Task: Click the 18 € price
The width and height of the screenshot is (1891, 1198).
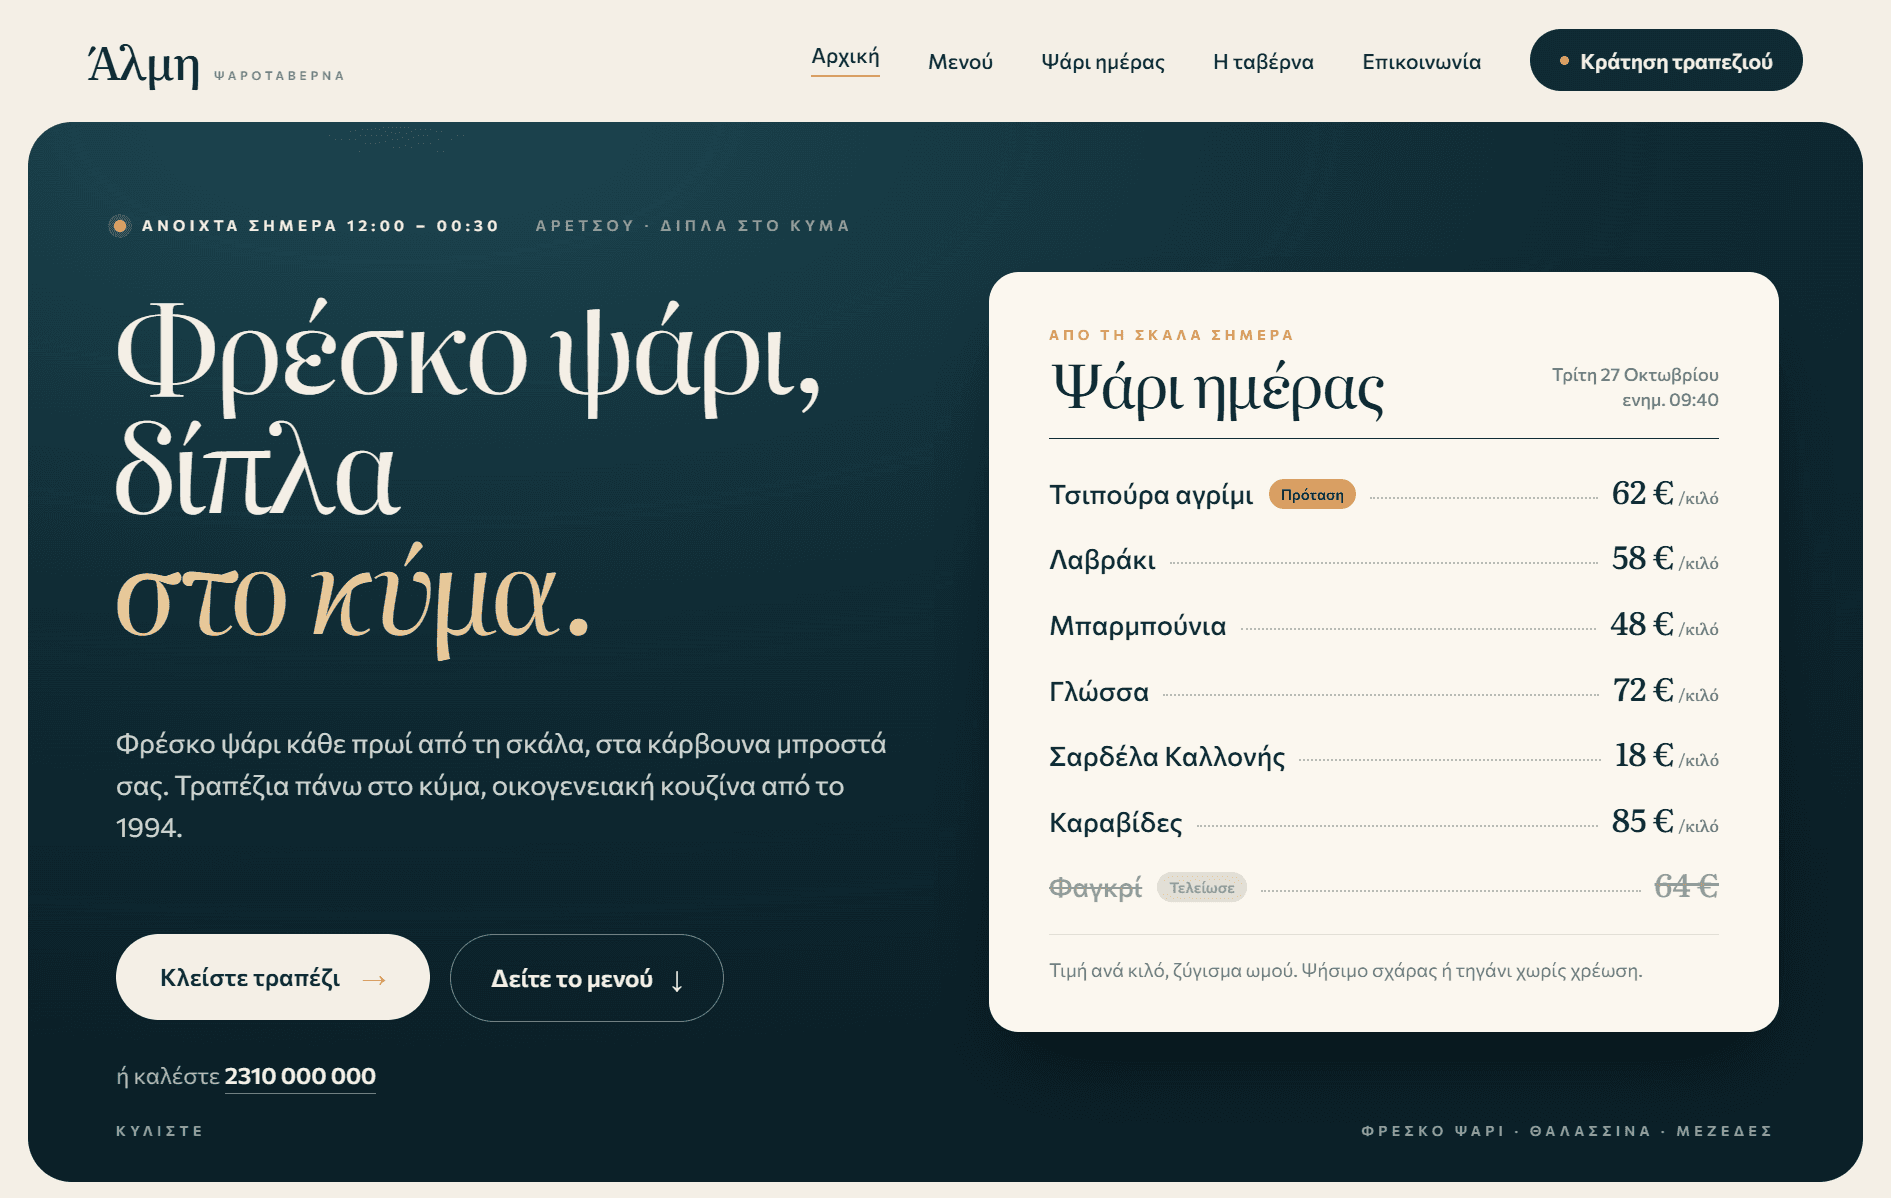Action: tap(1644, 755)
